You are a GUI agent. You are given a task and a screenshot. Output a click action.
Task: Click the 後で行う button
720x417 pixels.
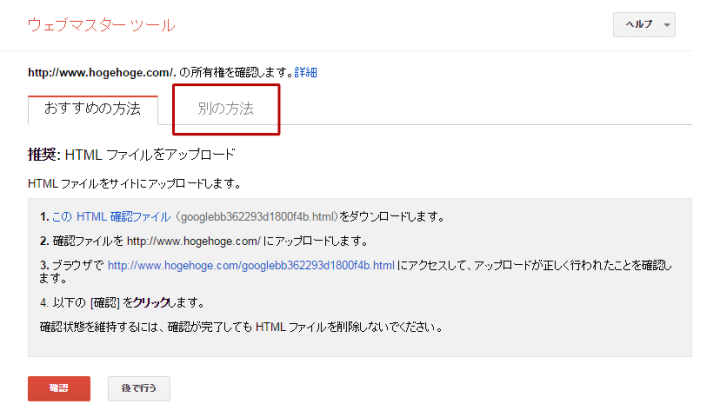(138, 388)
